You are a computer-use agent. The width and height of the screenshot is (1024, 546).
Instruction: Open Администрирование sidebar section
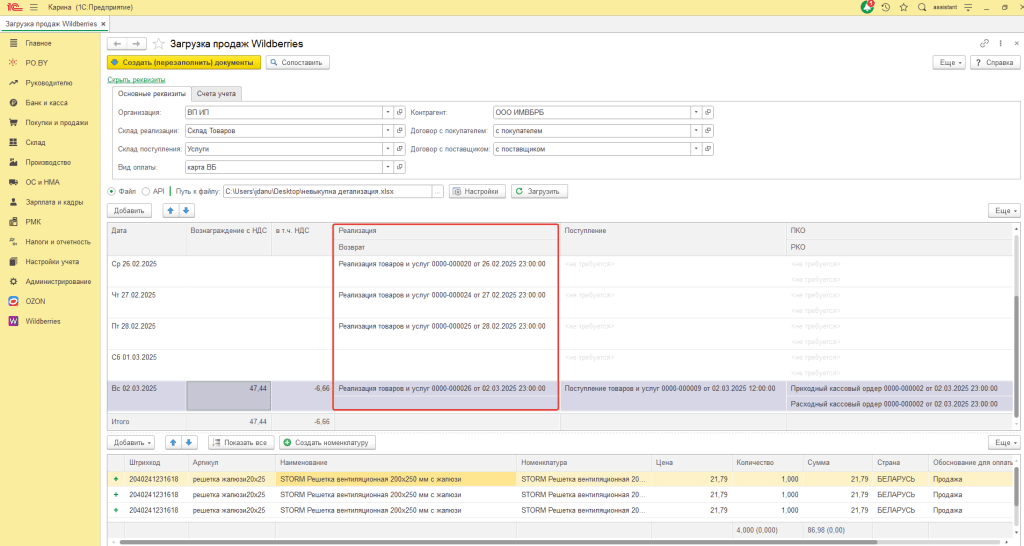coord(58,281)
